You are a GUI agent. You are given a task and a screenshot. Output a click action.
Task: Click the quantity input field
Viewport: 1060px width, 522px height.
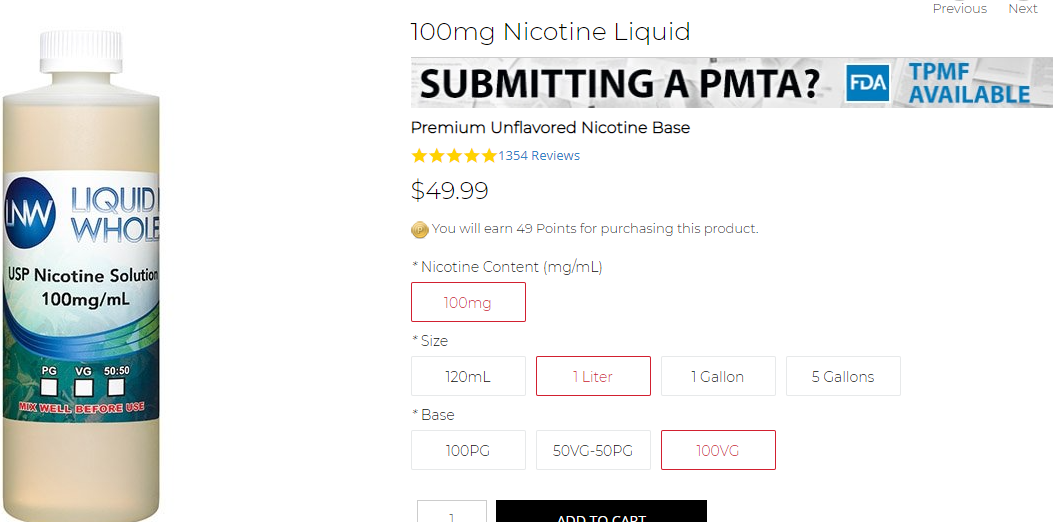(x=452, y=513)
